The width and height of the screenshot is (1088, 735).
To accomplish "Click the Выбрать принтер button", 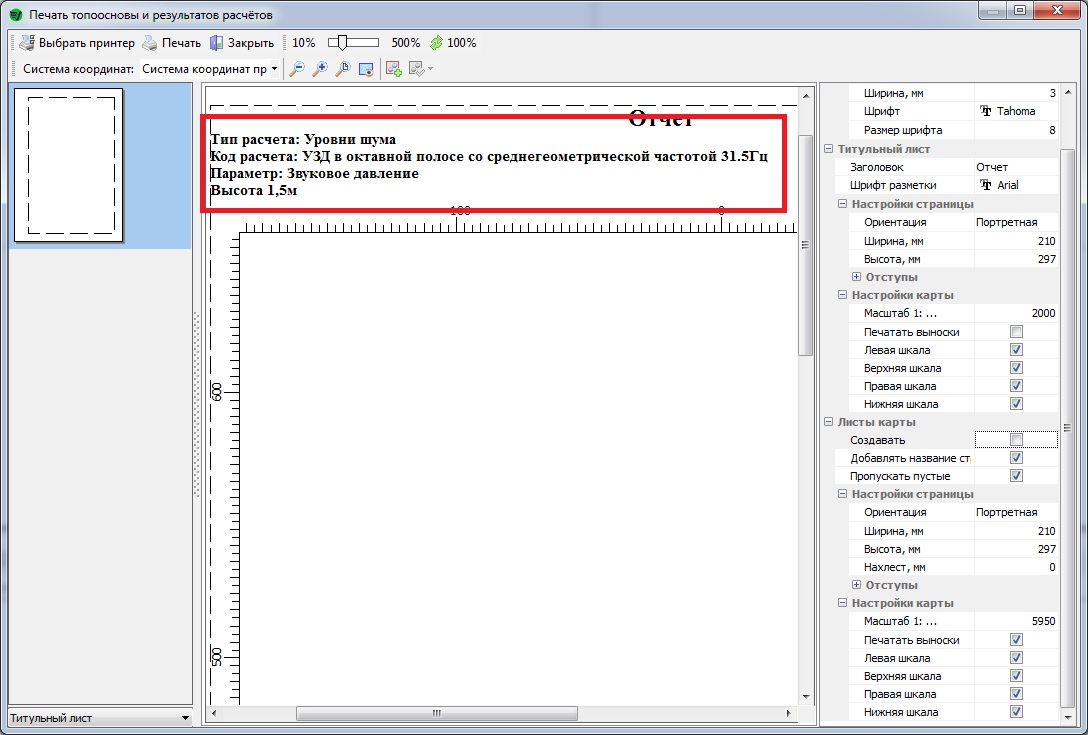I will pyautogui.click(x=76, y=43).
